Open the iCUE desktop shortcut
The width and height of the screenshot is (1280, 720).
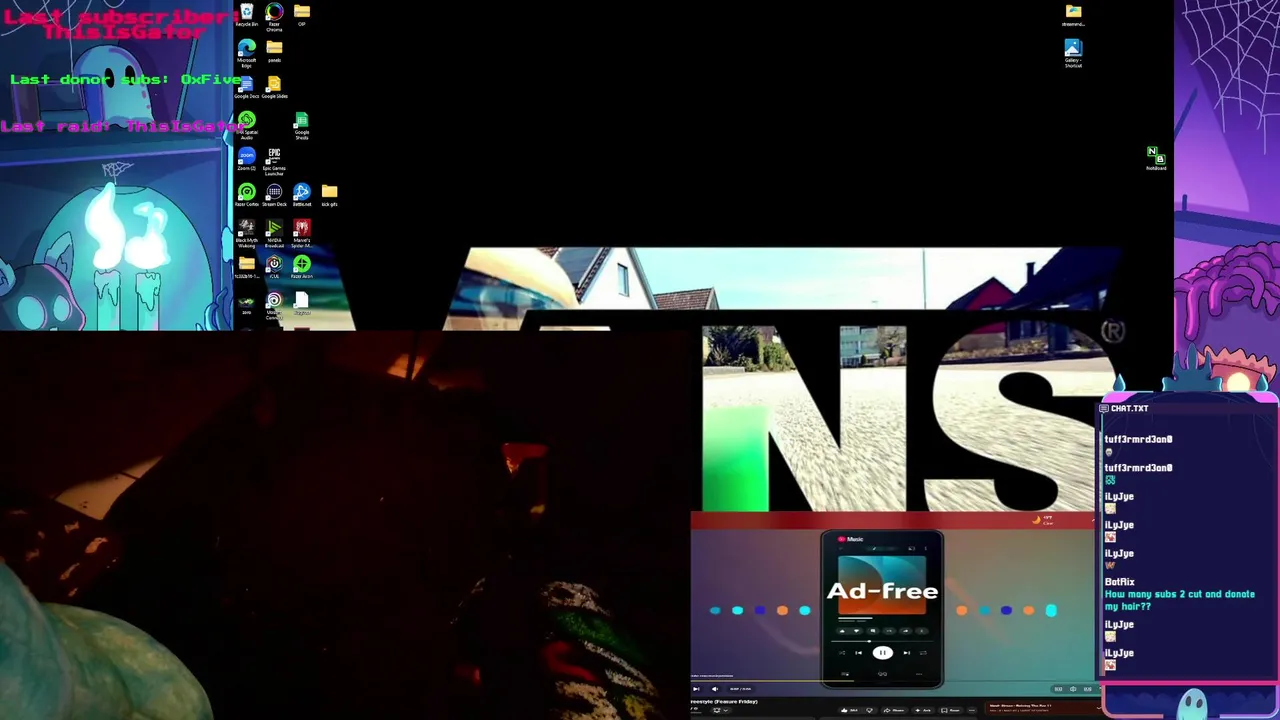(274, 267)
